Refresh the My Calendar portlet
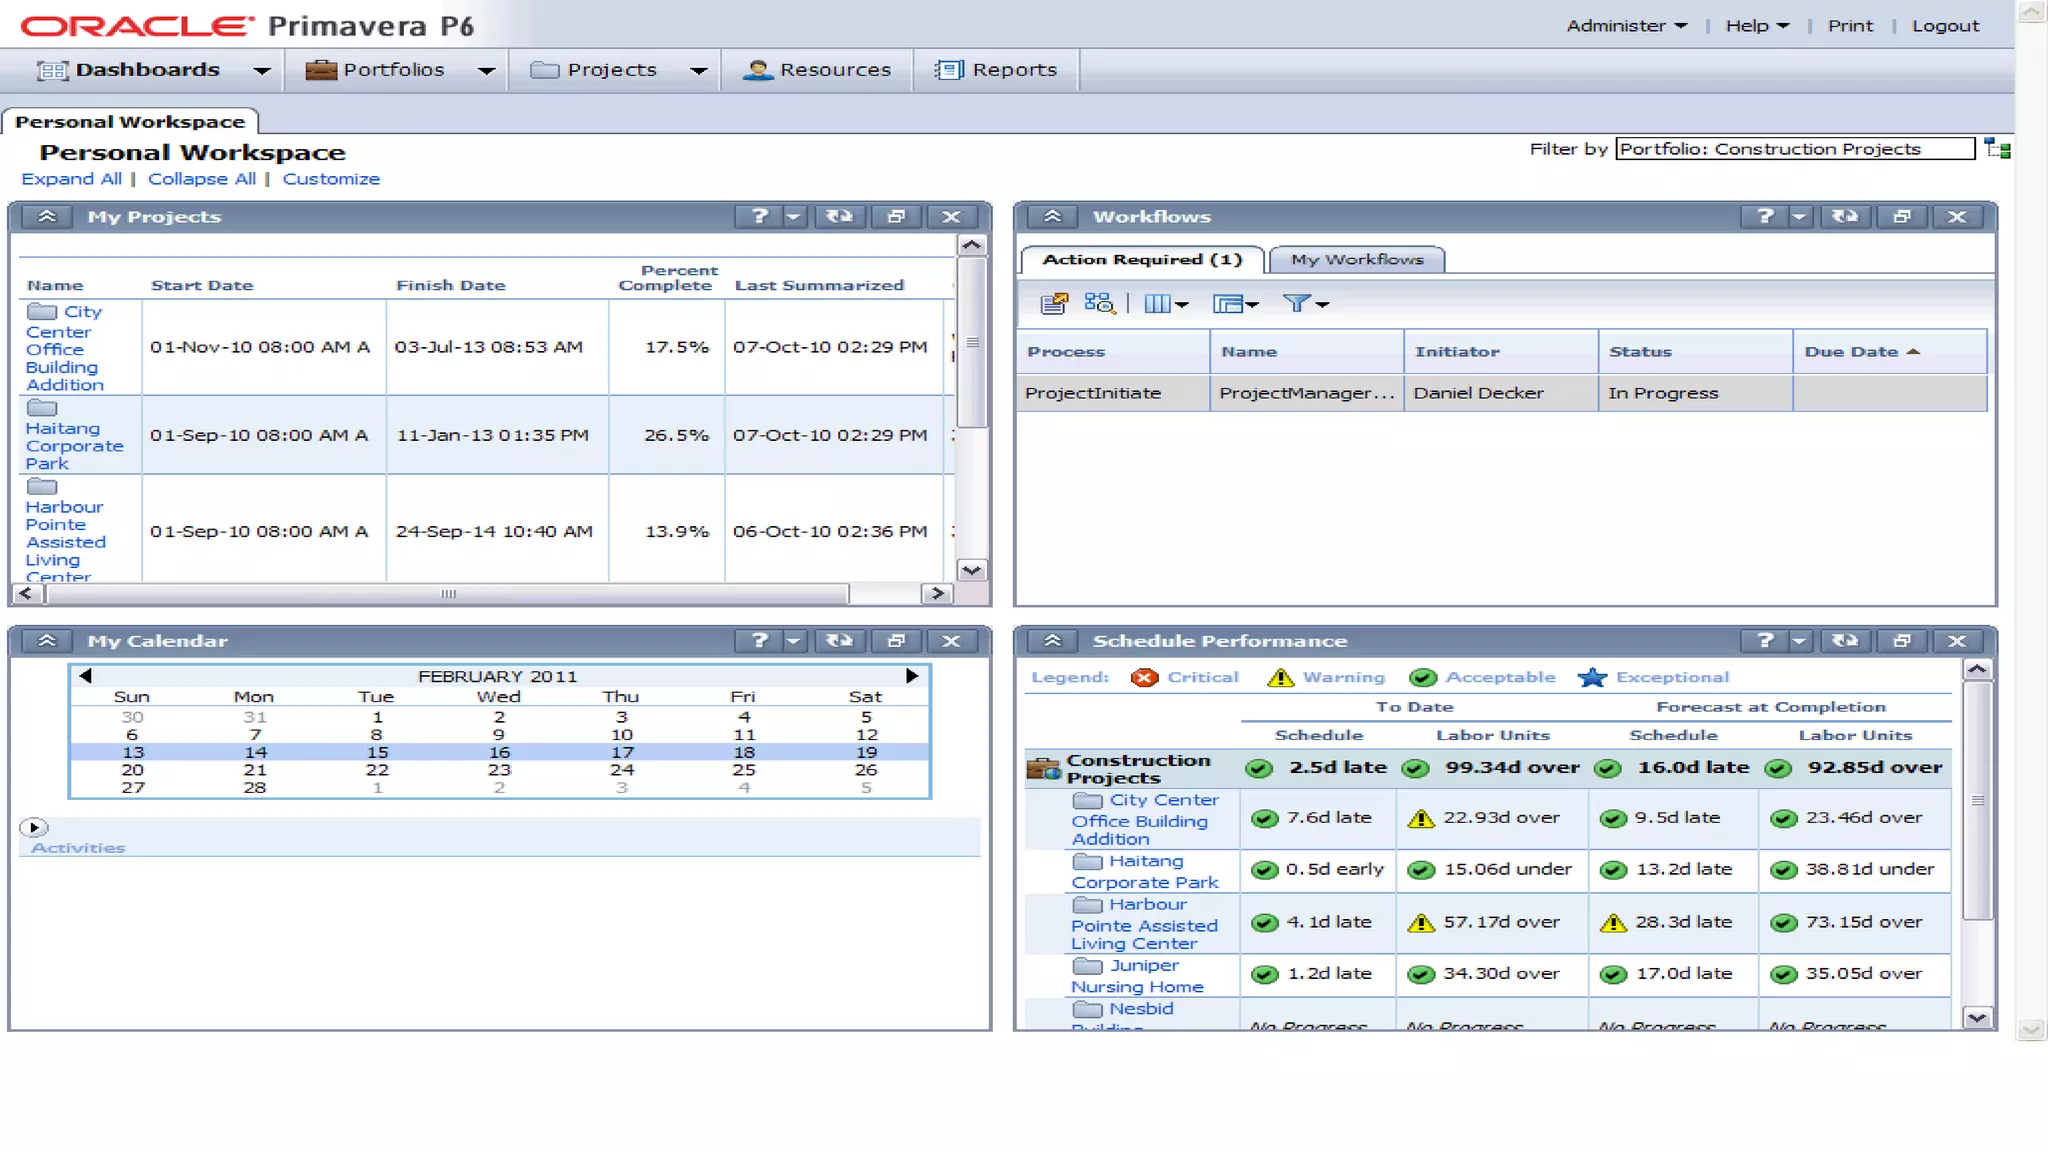This screenshot has width=2048, height=1152. (x=839, y=641)
